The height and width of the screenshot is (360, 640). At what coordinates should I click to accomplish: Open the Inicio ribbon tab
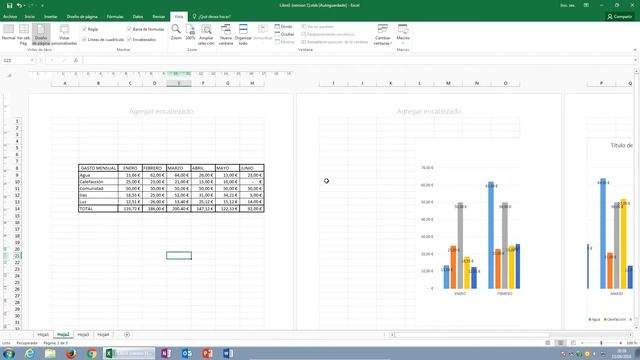[x=30, y=17]
